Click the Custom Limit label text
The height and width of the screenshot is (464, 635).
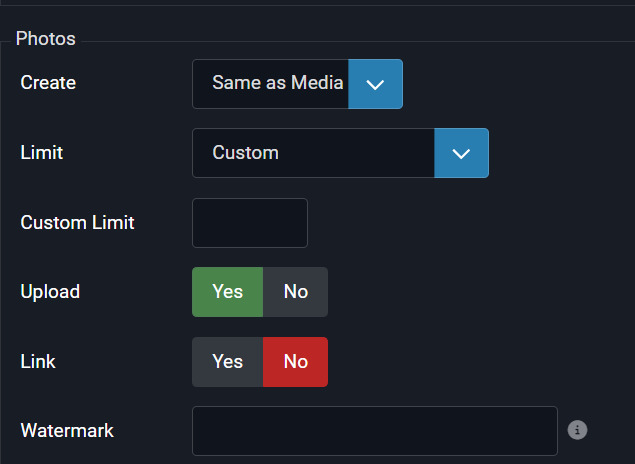click(77, 222)
